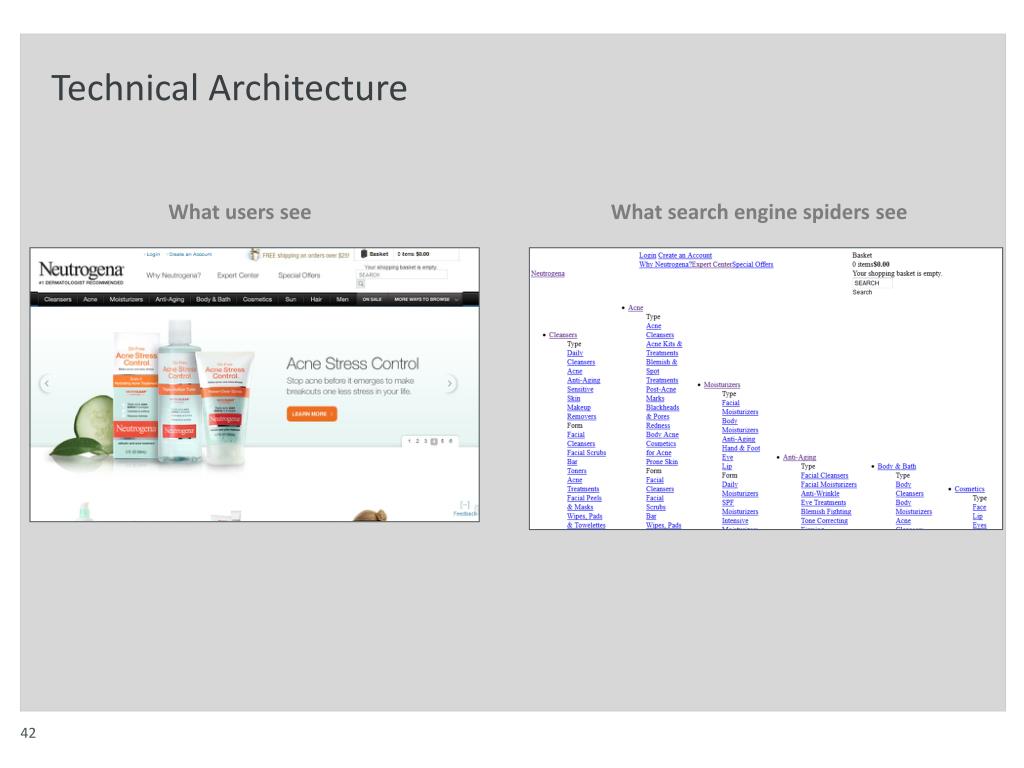1024x768 pixels.
Task: Jump to banner slide 6 in pager
Action: [451, 441]
